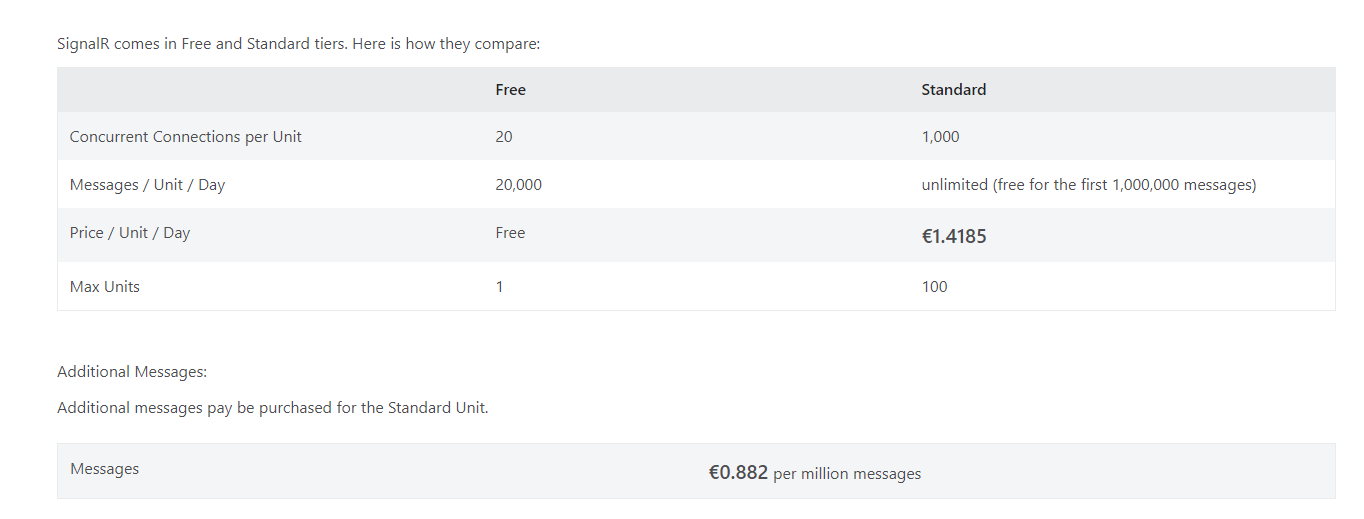Click the Standard tier's Max Units value 100

pos(934,287)
